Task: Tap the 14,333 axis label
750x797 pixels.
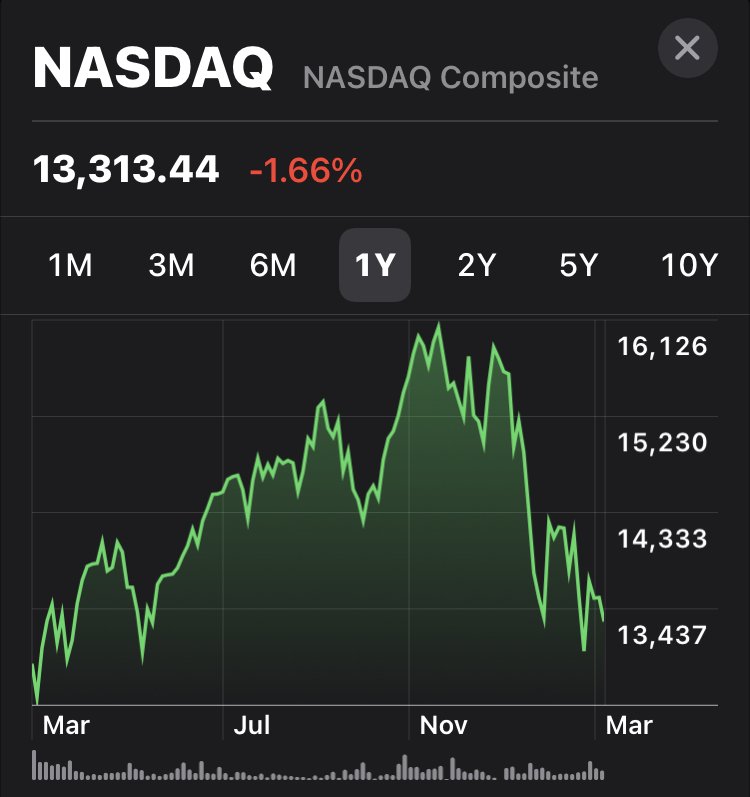Action: pos(662,539)
